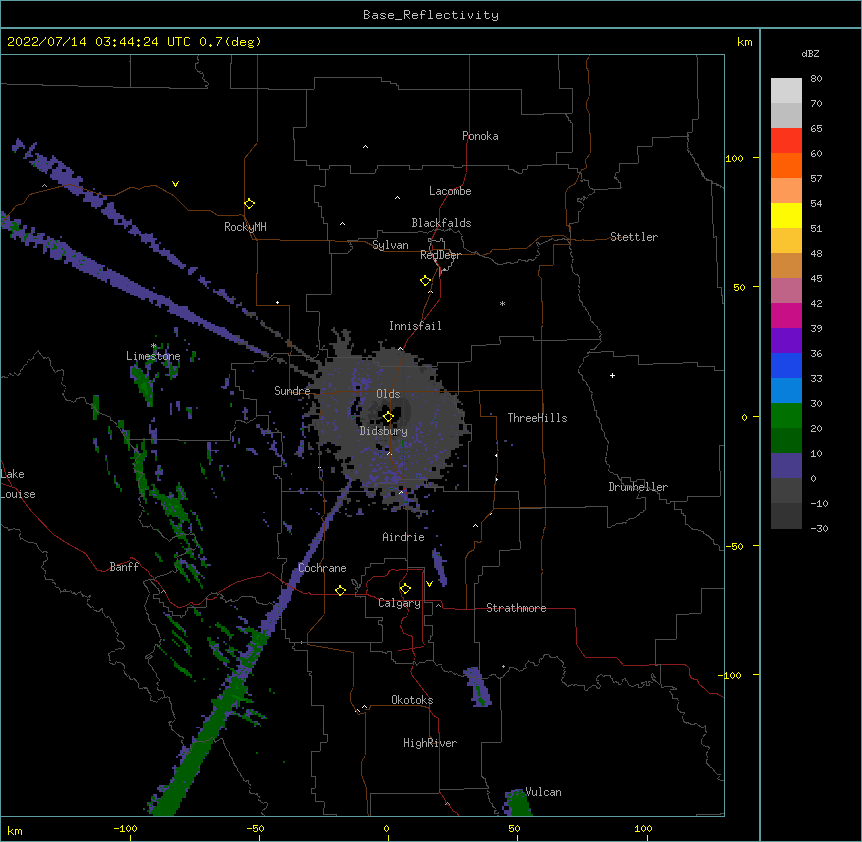Click the yellow diamond marker above Calgary label

[x=405, y=589]
